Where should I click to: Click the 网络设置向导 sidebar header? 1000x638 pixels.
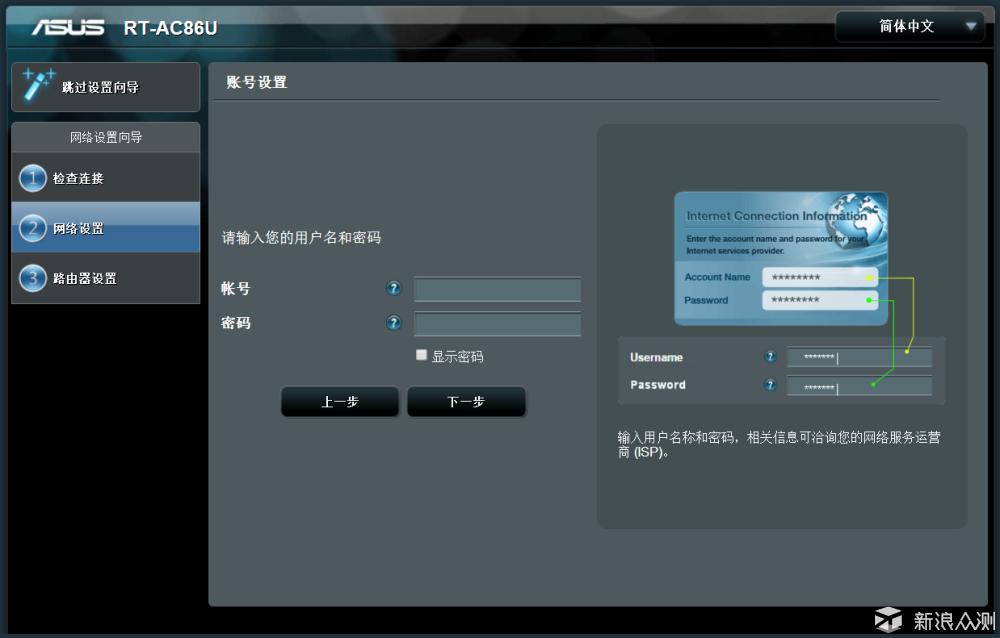(105, 137)
